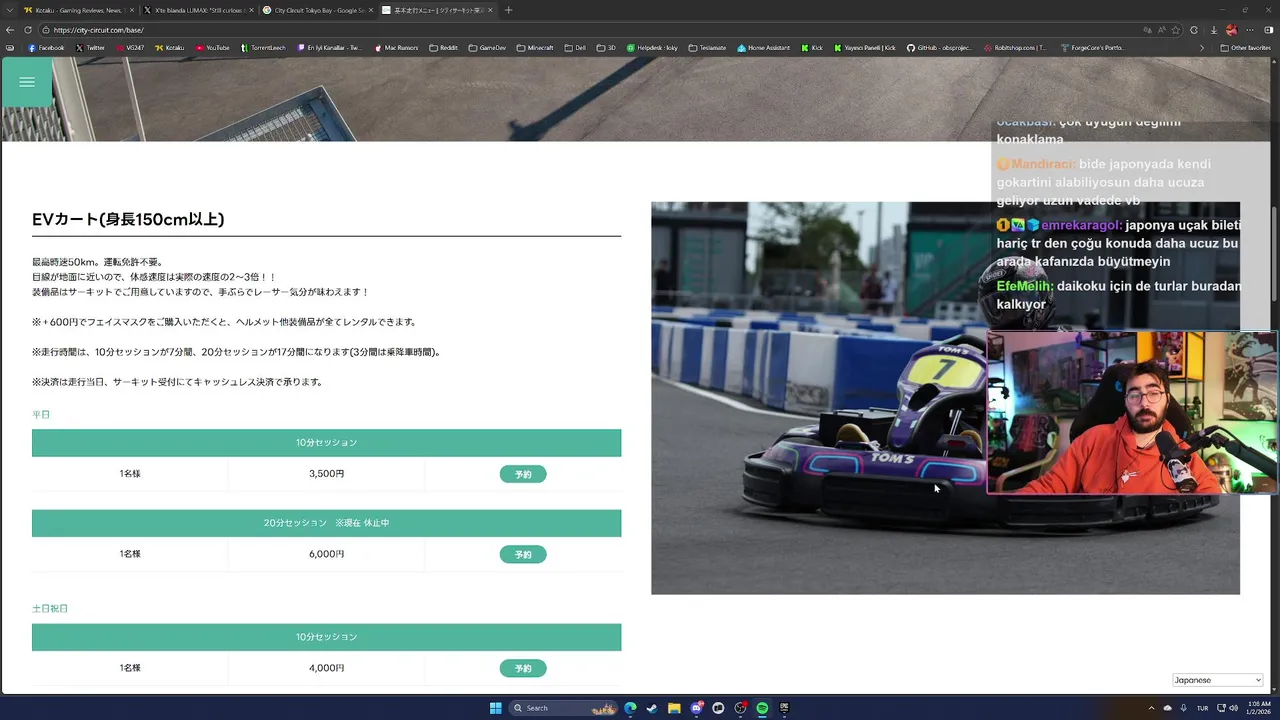Expand the Minecraft bookmark folder
The height and width of the screenshot is (720, 1280).
[535, 47]
